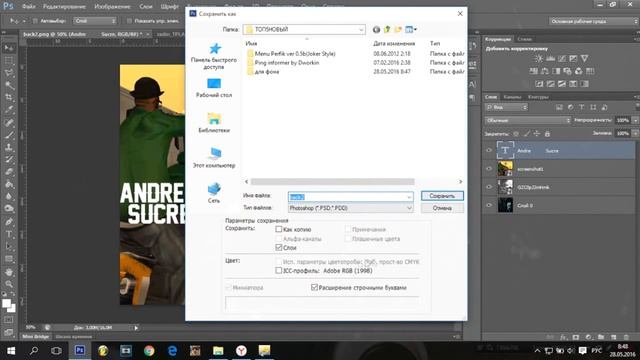Screen dimensions: 640x360
Task: Switch to the 'Каналы' panel tab
Action: (512, 97)
